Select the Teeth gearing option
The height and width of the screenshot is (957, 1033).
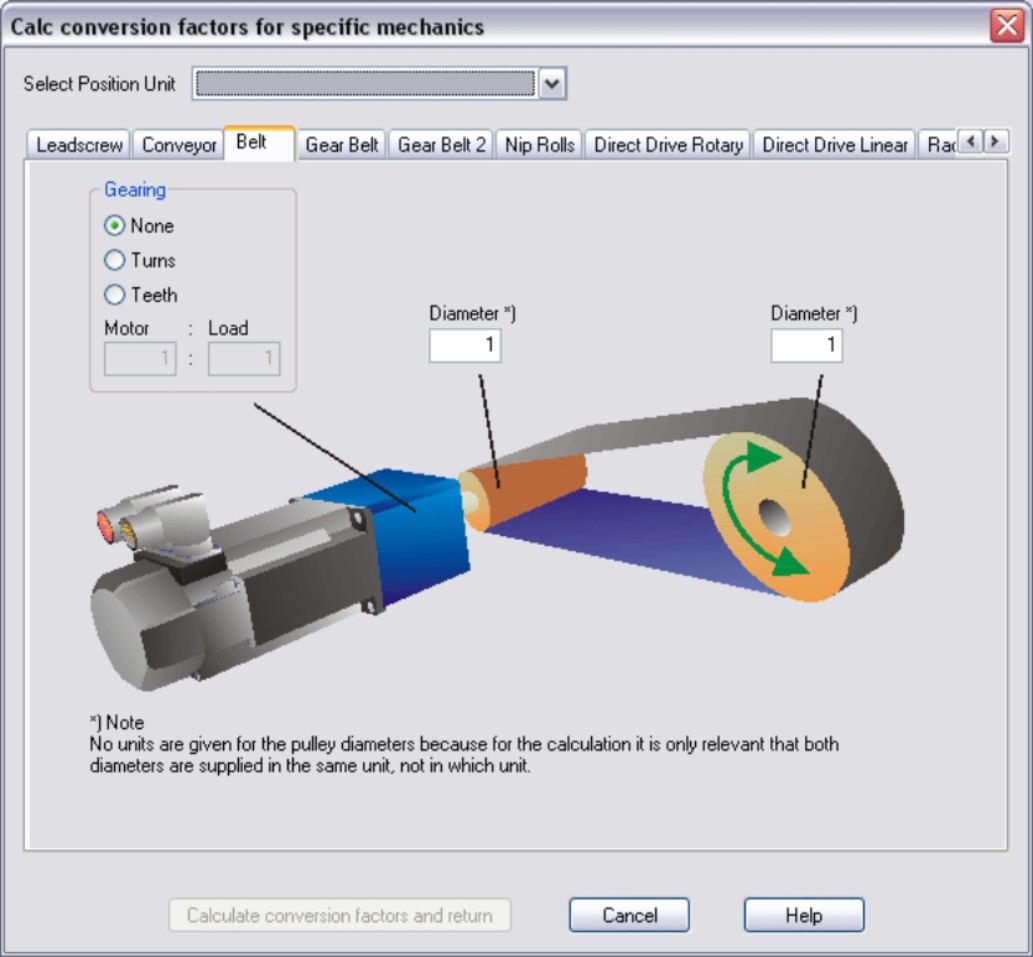tap(115, 295)
